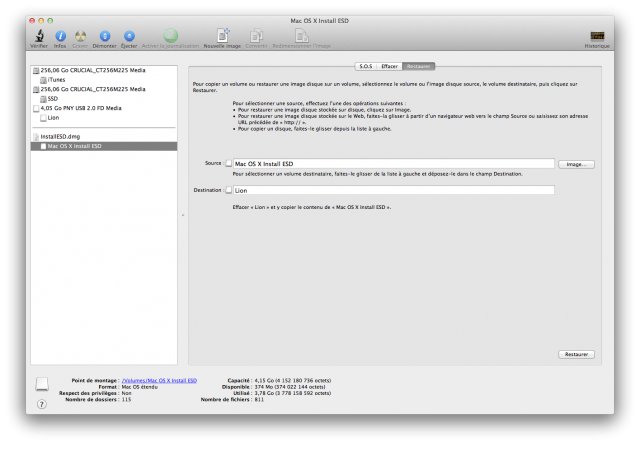Click the Destination field disk icon
Image resolution: width=640 pixels, height=450 pixels.
pos(229,190)
